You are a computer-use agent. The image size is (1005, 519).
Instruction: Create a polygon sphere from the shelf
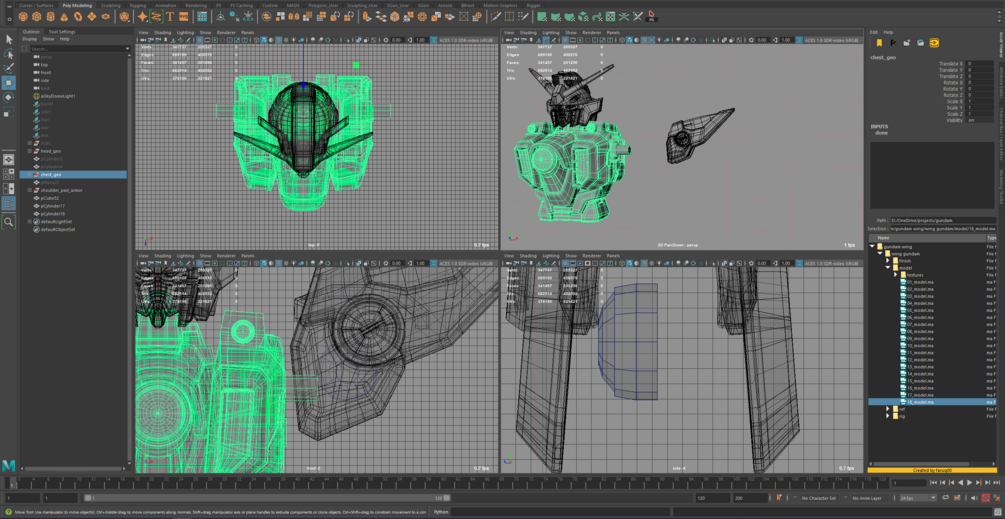pos(23,16)
